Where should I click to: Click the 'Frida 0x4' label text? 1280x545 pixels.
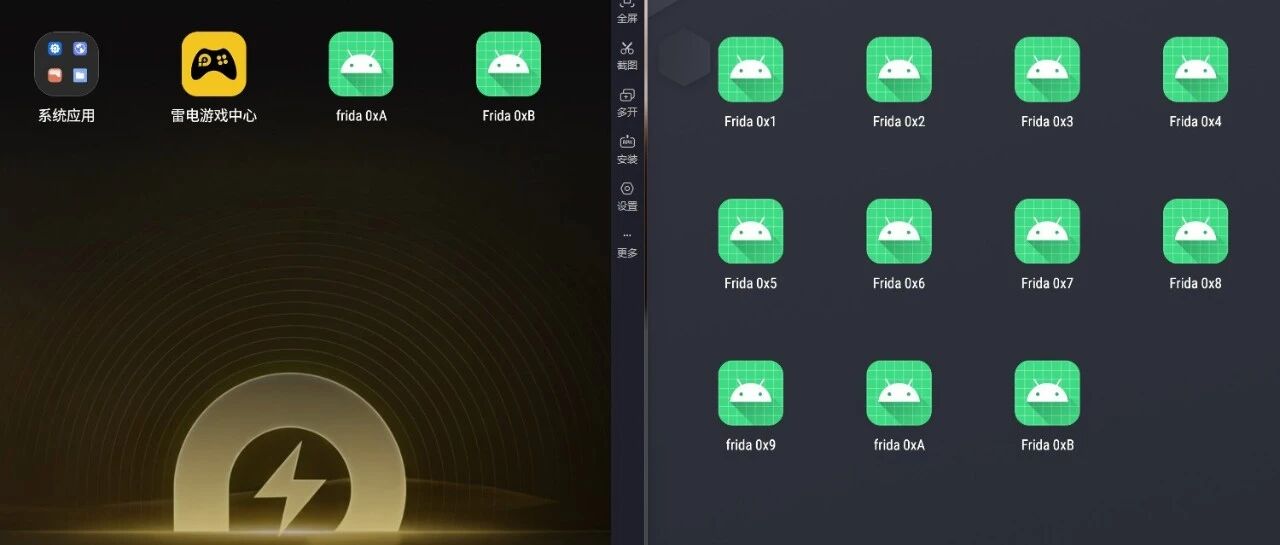(x=1195, y=122)
